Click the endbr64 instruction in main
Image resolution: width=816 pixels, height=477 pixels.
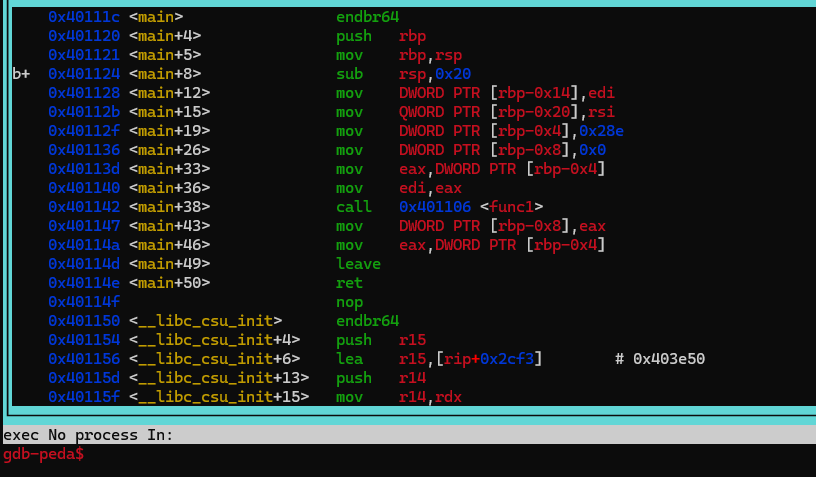click(x=367, y=17)
